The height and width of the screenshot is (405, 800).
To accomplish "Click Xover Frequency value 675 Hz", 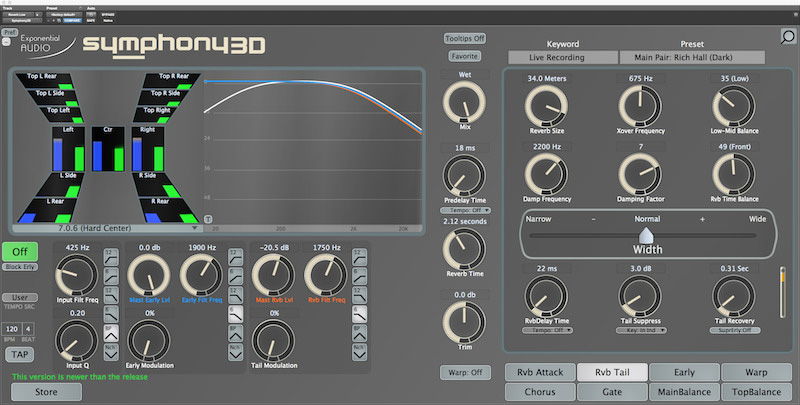I will (641, 79).
